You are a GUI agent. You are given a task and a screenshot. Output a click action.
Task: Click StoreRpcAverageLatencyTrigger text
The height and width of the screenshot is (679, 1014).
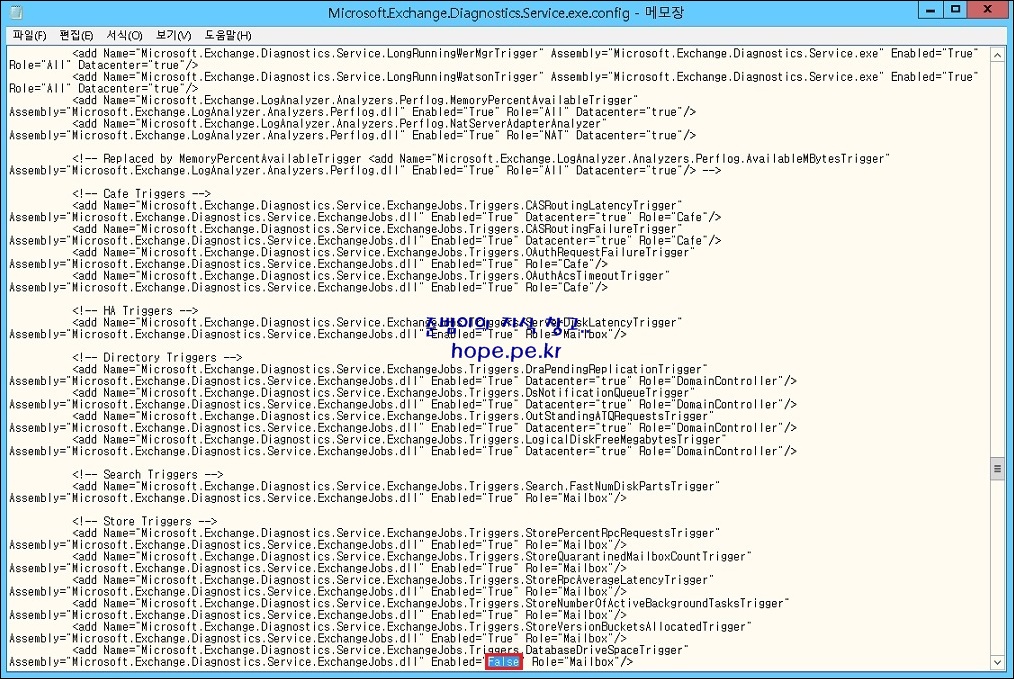pos(617,579)
